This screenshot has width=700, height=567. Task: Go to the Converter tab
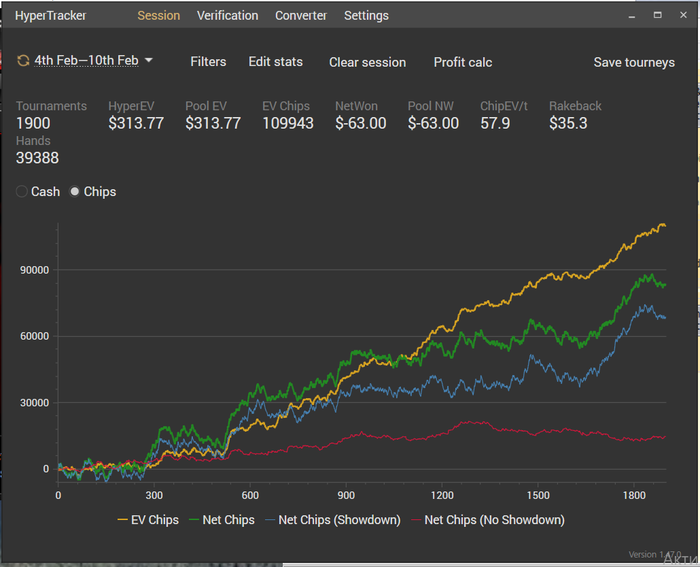pyautogui.click(x=301, y=16)
